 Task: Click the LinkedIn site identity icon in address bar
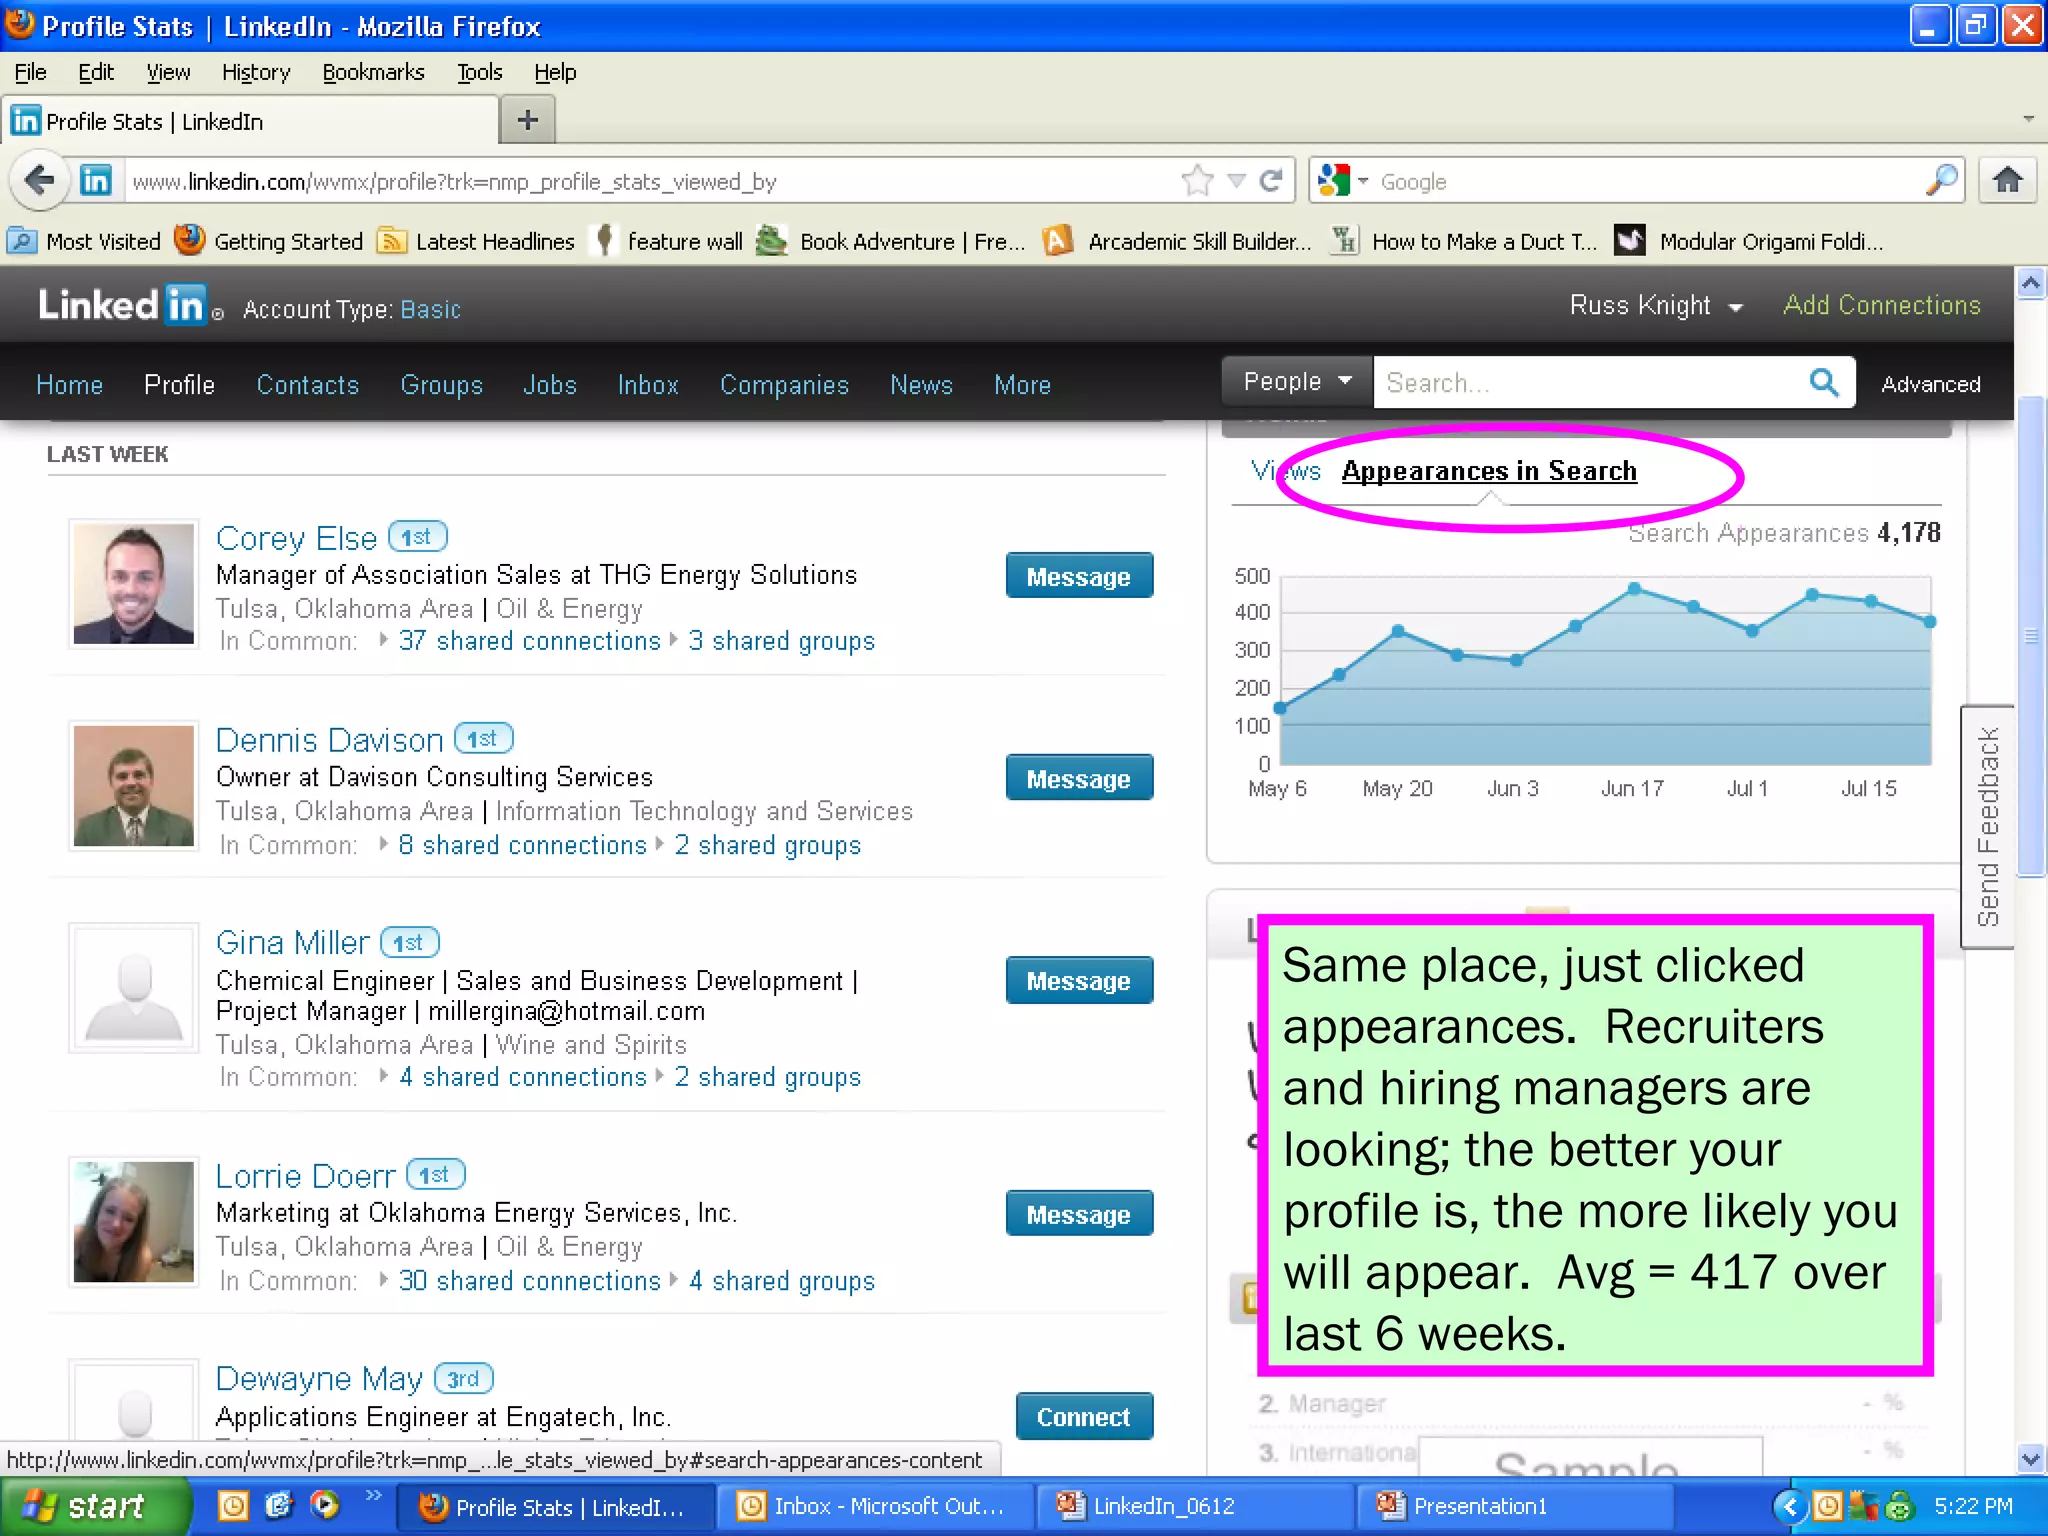(x=96, y=181)
